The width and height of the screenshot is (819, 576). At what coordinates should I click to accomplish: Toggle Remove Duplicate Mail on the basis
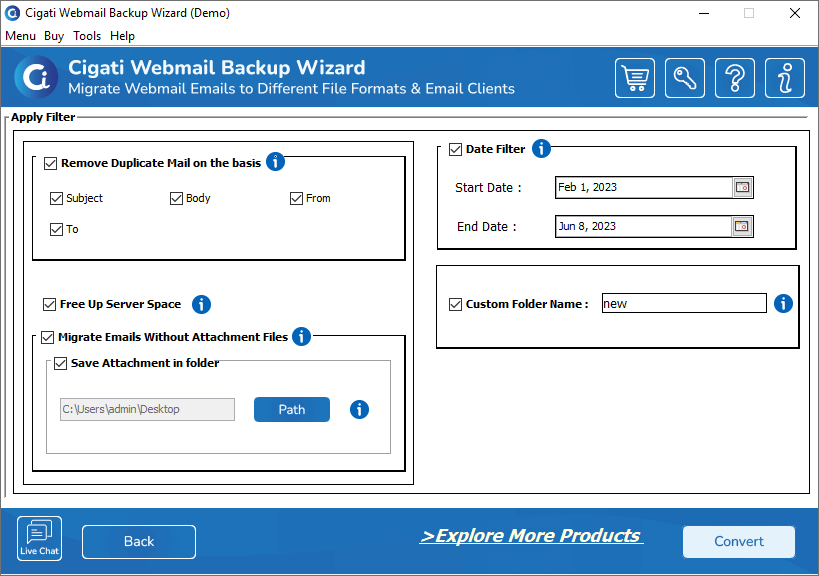[x=51, y=163]
